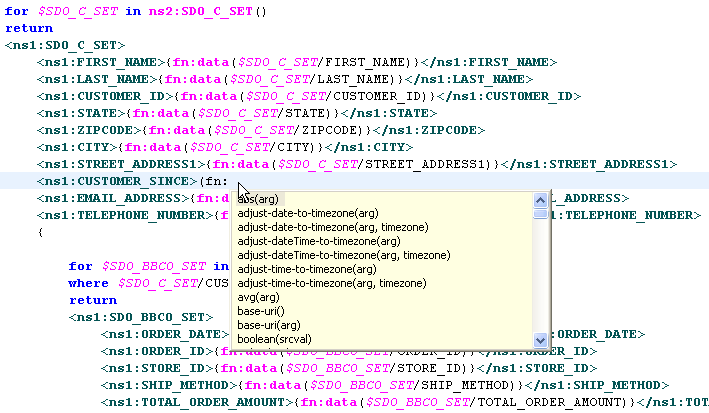Click the ns1:ORDER_ID opening tag

[x=157, y=351]
